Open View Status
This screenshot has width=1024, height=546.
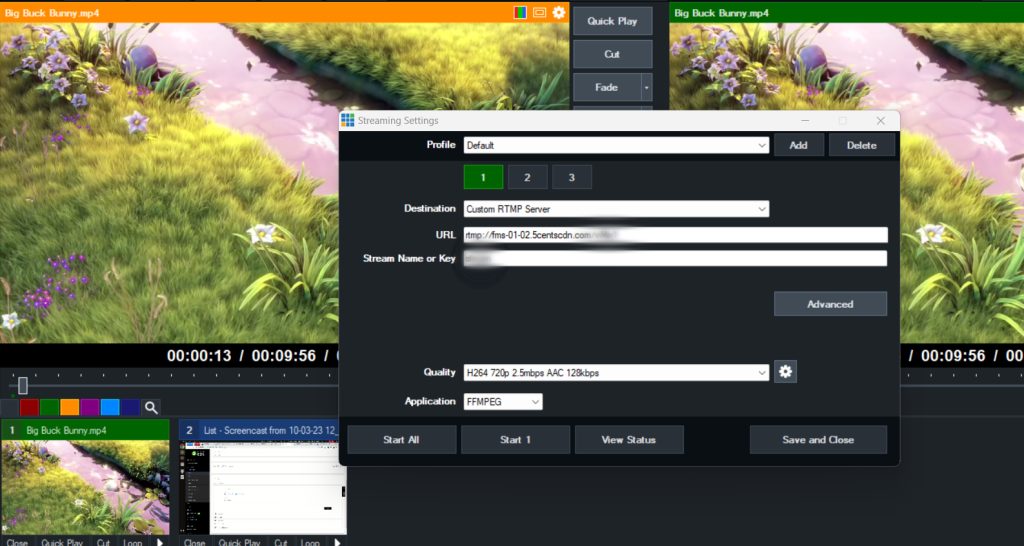(x=628, y=440)
